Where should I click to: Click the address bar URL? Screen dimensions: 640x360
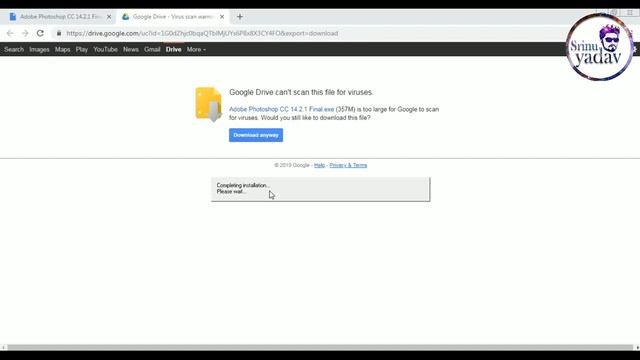tap(202, 33)
